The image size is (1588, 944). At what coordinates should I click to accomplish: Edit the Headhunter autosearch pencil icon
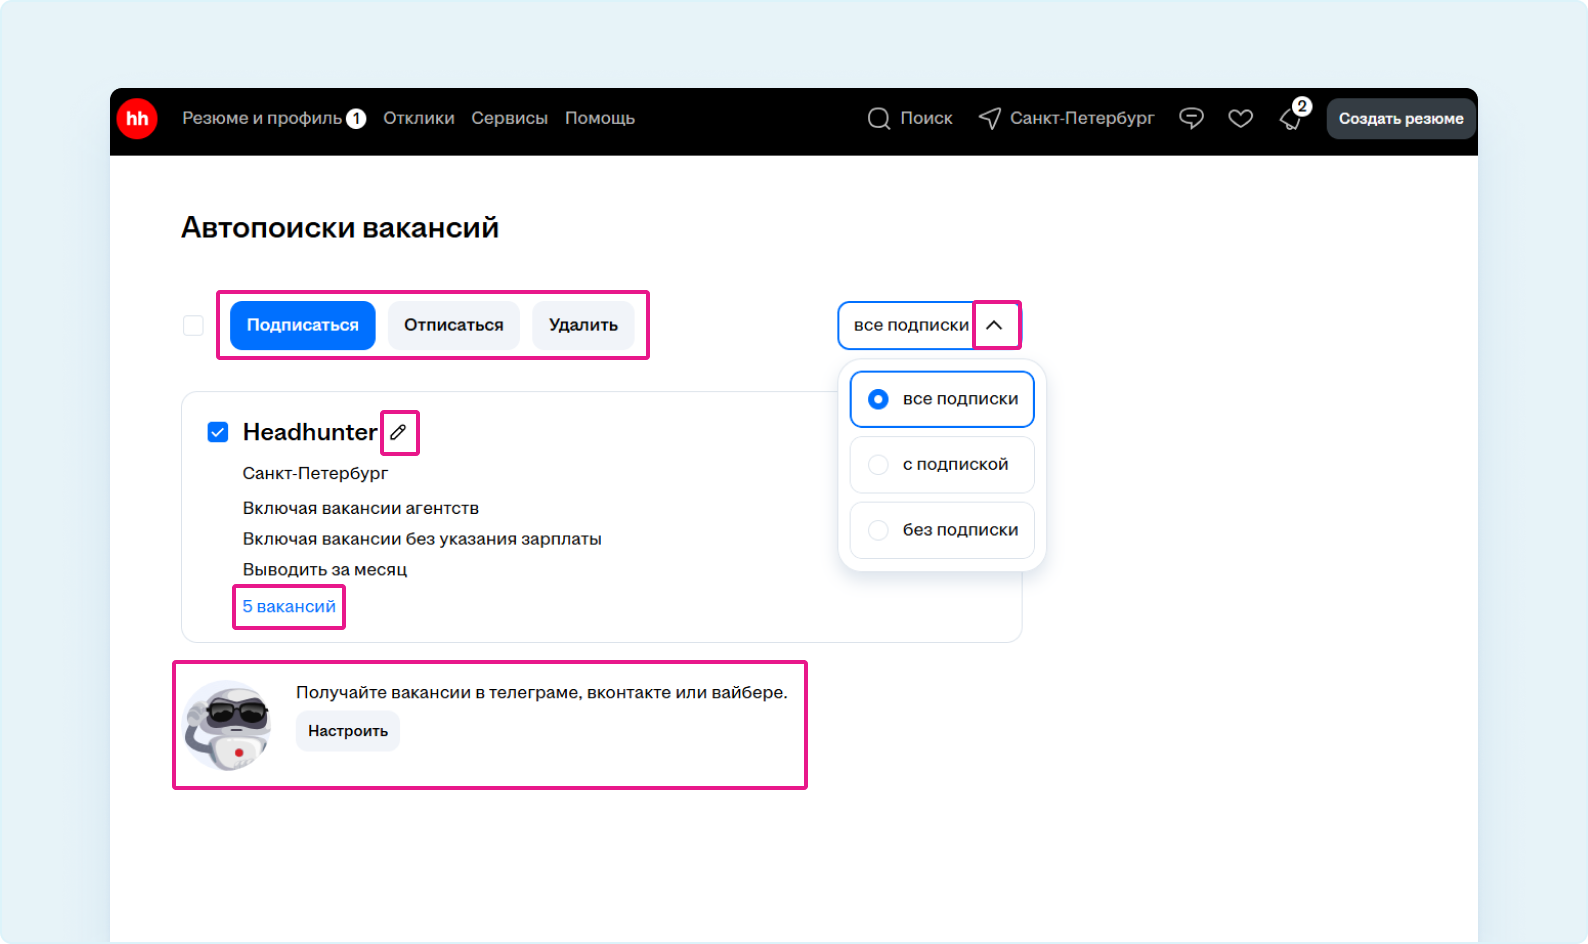point(398,432)
